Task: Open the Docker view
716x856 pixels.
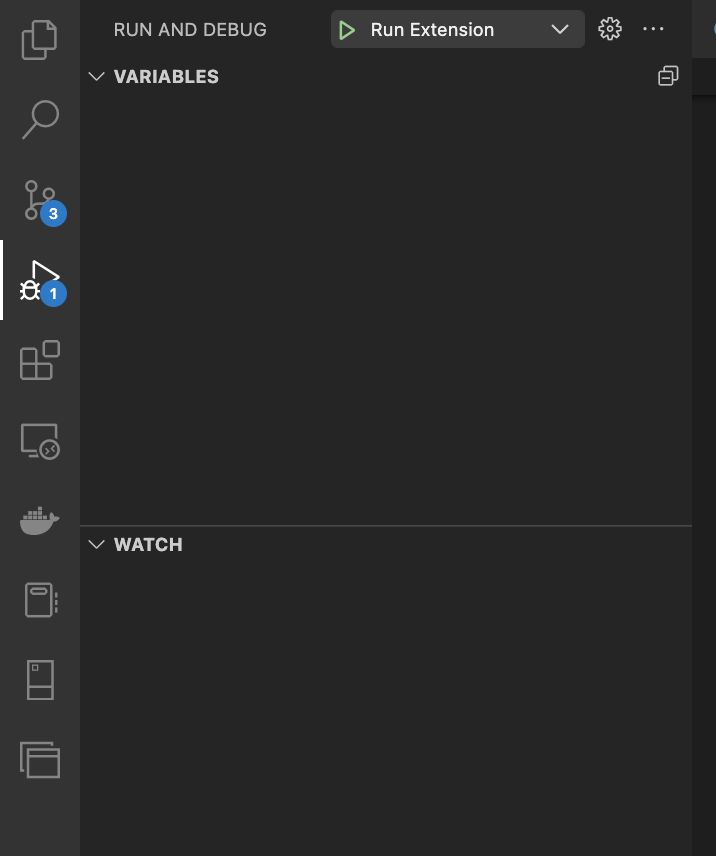Action: point(39,520)
